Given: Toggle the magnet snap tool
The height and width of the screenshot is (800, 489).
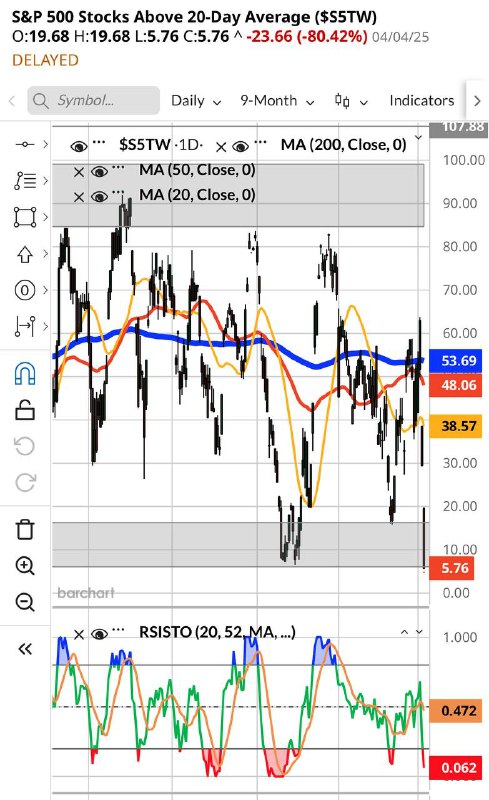Looking at the screenshot, I should [x=25, y=373].
